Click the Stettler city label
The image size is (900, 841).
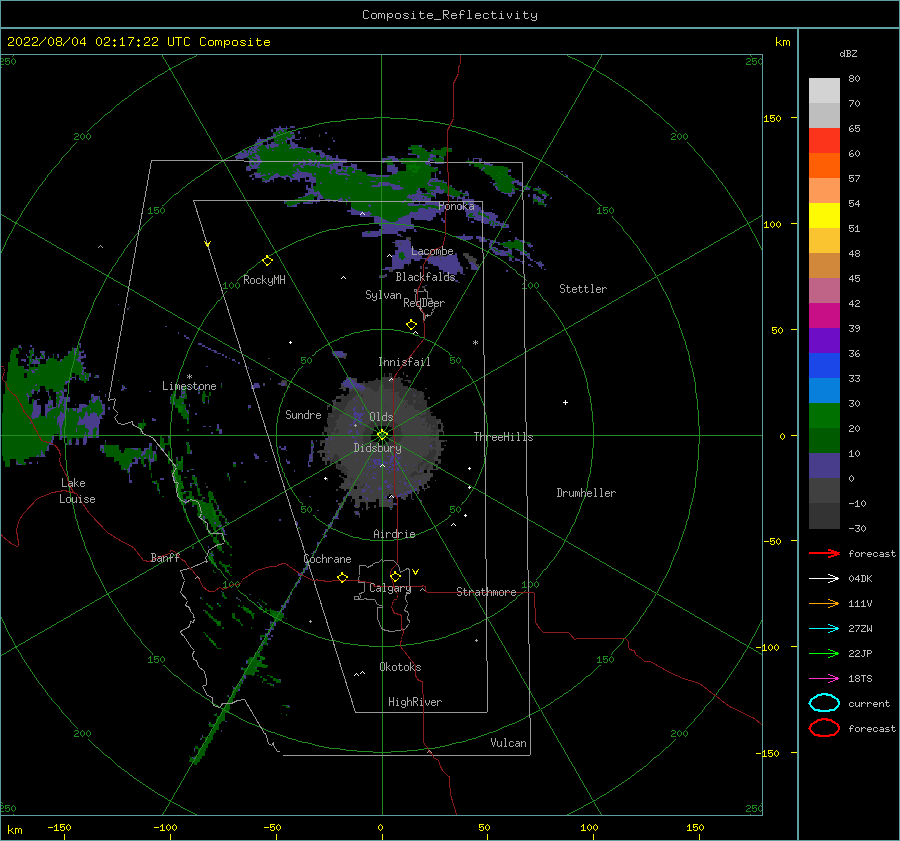click(583, 289)
